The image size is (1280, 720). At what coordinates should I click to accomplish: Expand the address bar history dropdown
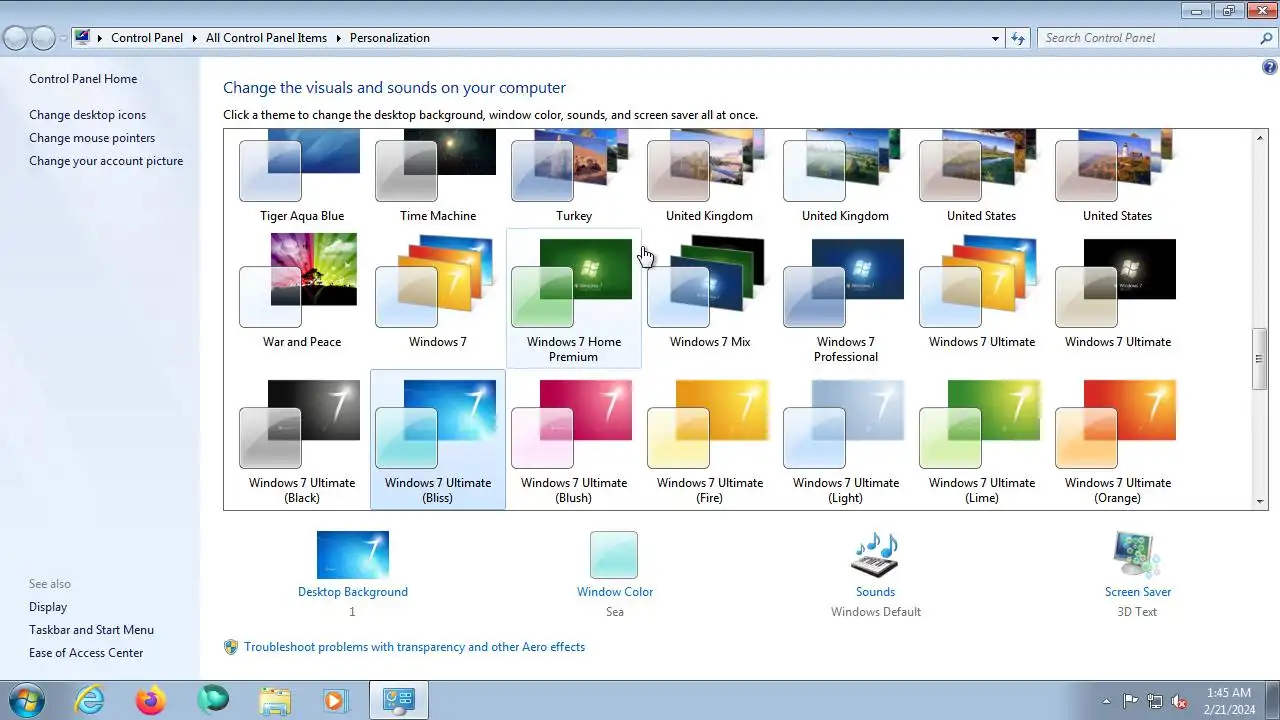point(995,38)
